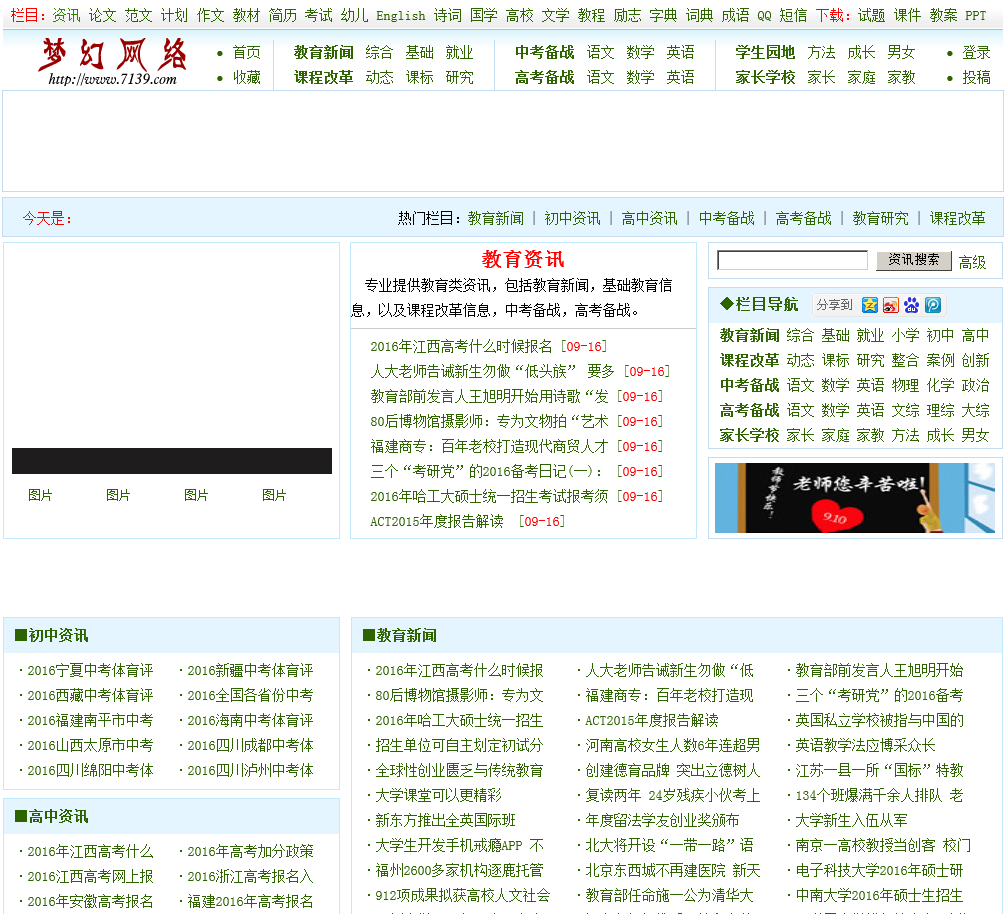1005x914 pixels.
Task: Open 学生园地 in the header navigation
Action: point(765,53)
